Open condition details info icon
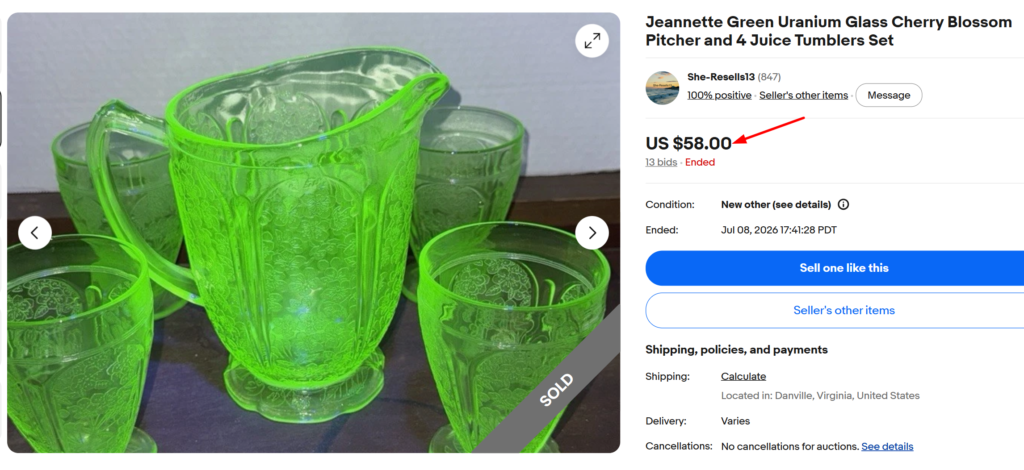The height and width of the screenshot is (470, 1024). (843, 205)
